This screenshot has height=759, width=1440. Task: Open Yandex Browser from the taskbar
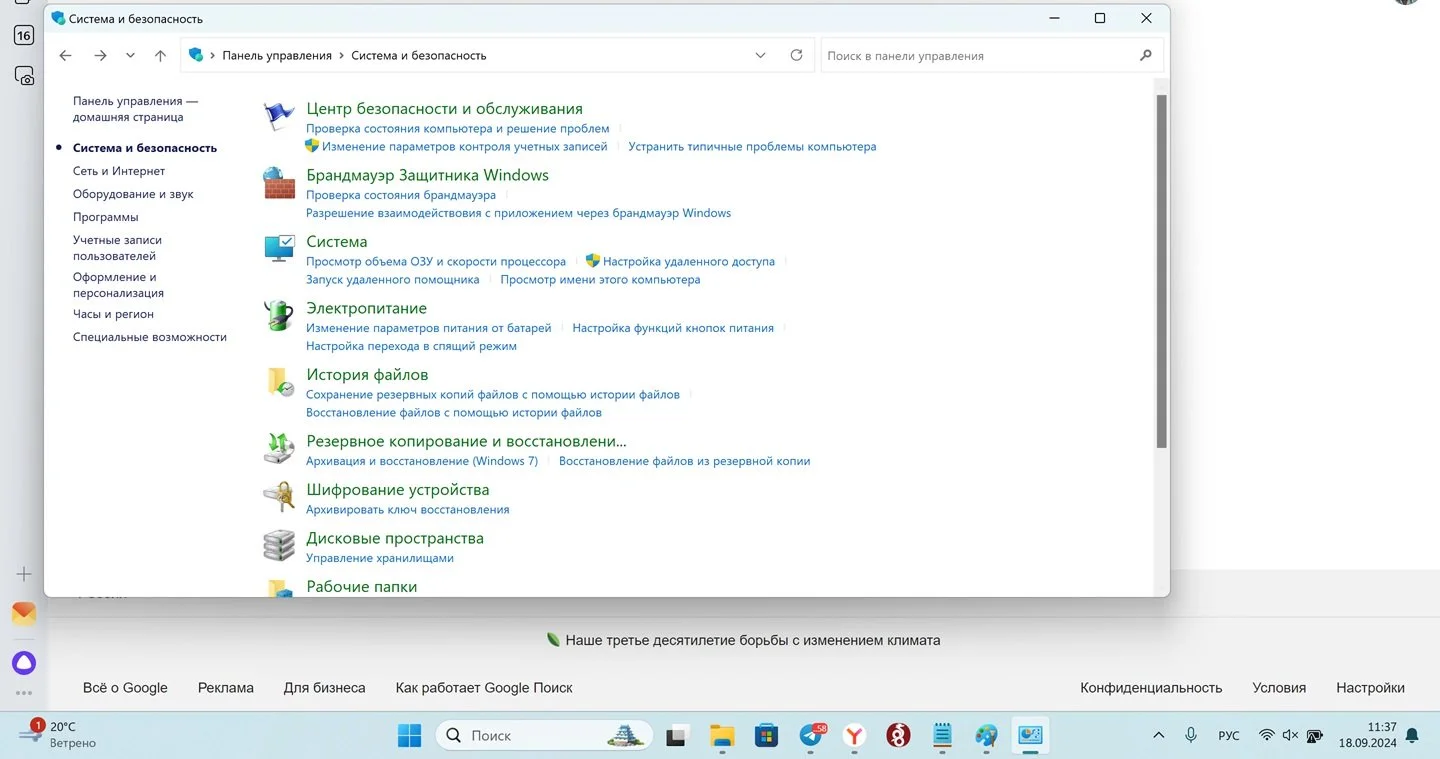(x=854, y=735)
